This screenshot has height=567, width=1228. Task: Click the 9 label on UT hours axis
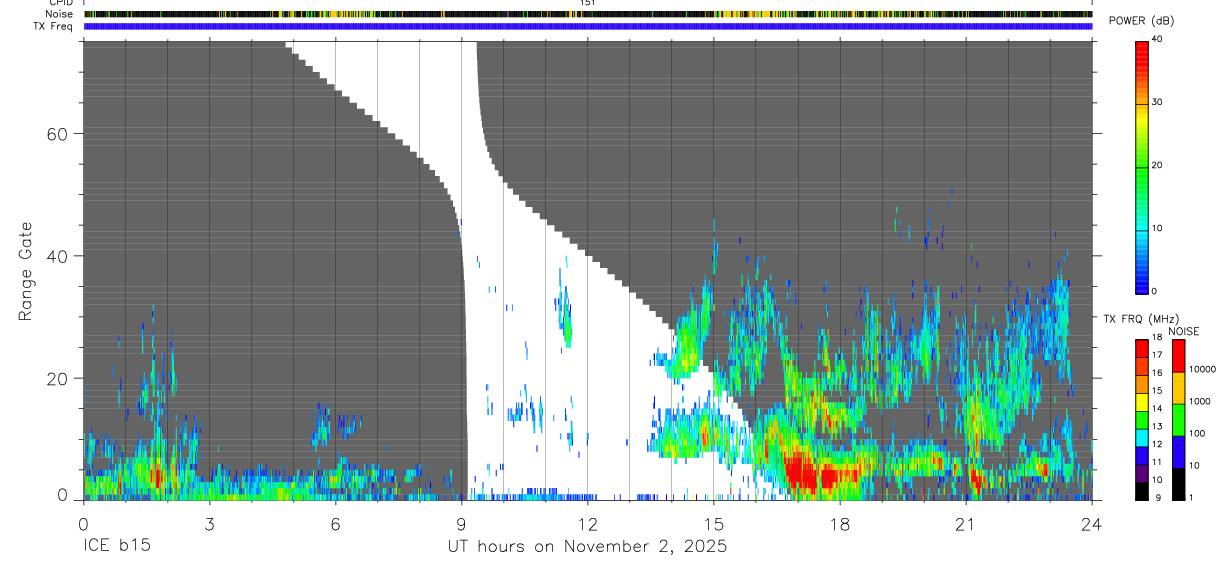461,524
